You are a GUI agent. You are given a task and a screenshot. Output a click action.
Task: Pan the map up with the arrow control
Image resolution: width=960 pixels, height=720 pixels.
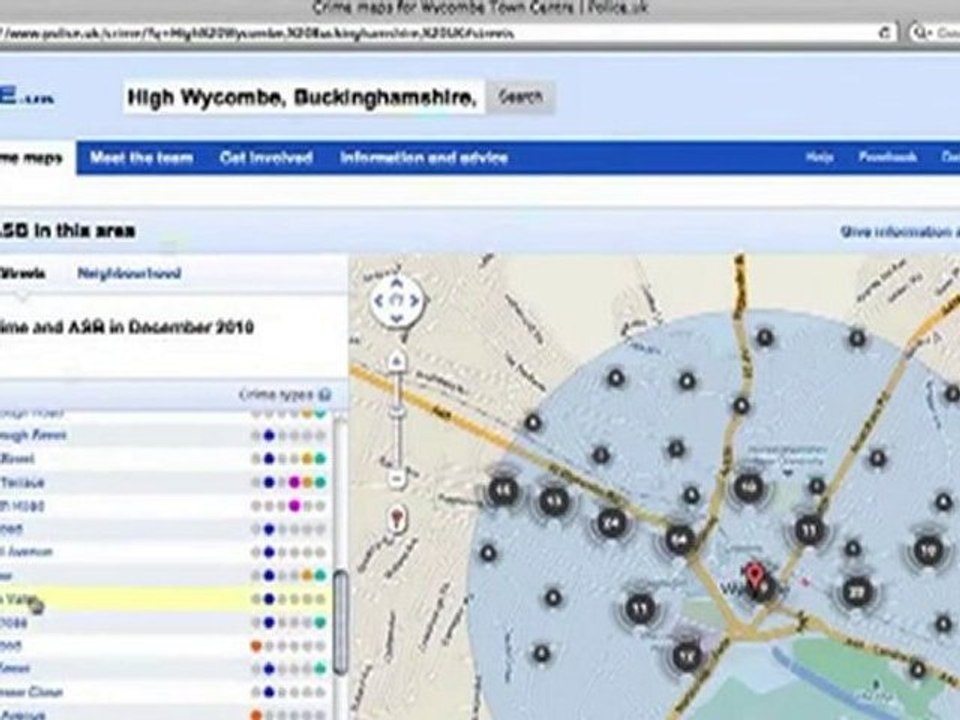click(397, 283)
